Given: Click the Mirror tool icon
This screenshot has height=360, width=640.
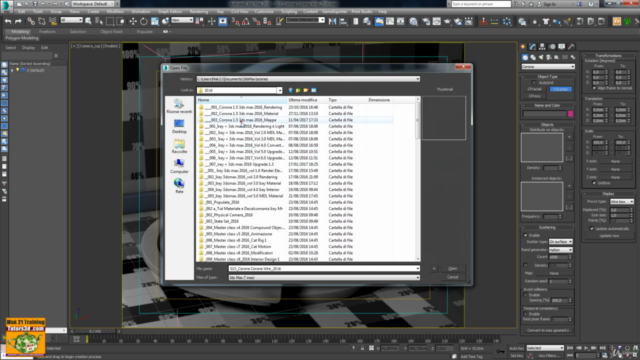Looking at the screenshot, I should (x=332, y=21).
